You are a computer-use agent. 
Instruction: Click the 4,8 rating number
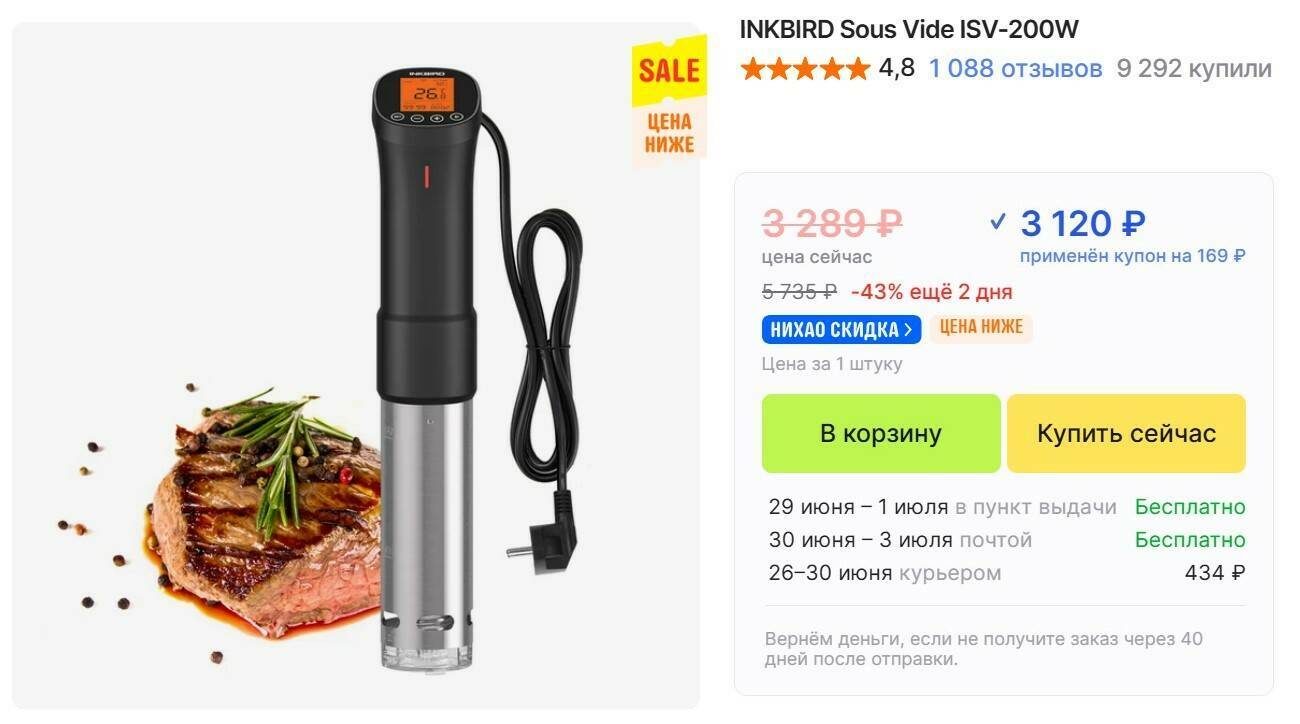tap(896, 69)
